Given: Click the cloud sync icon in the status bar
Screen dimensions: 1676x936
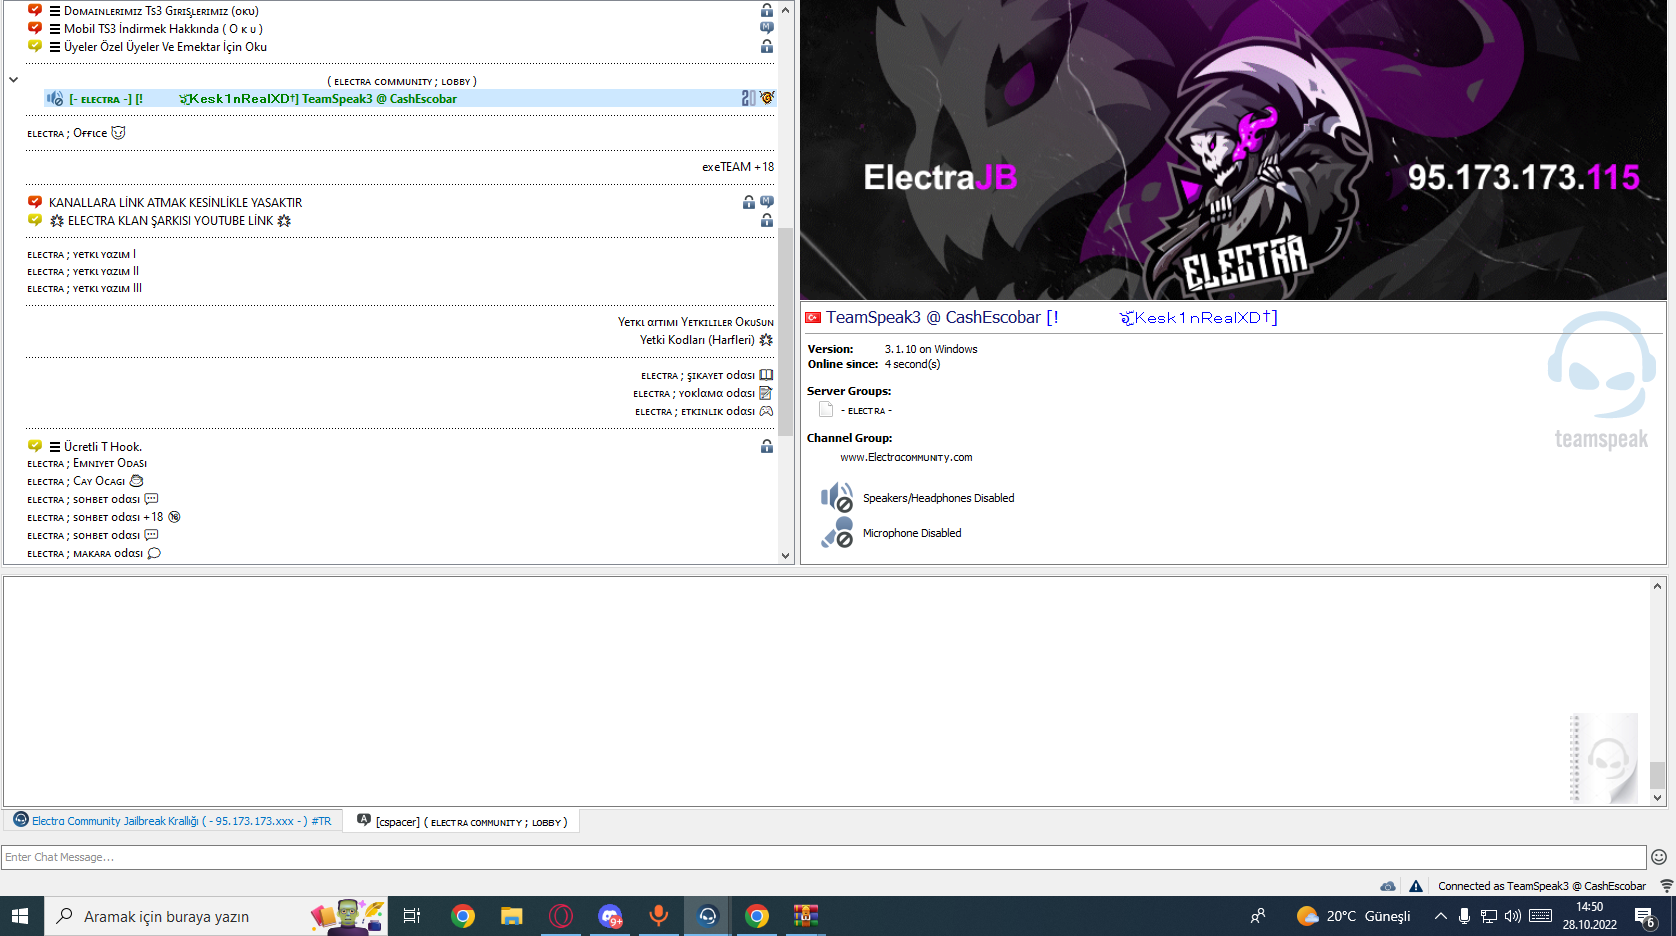Looking at the screenshot, I should [1388, 886].
